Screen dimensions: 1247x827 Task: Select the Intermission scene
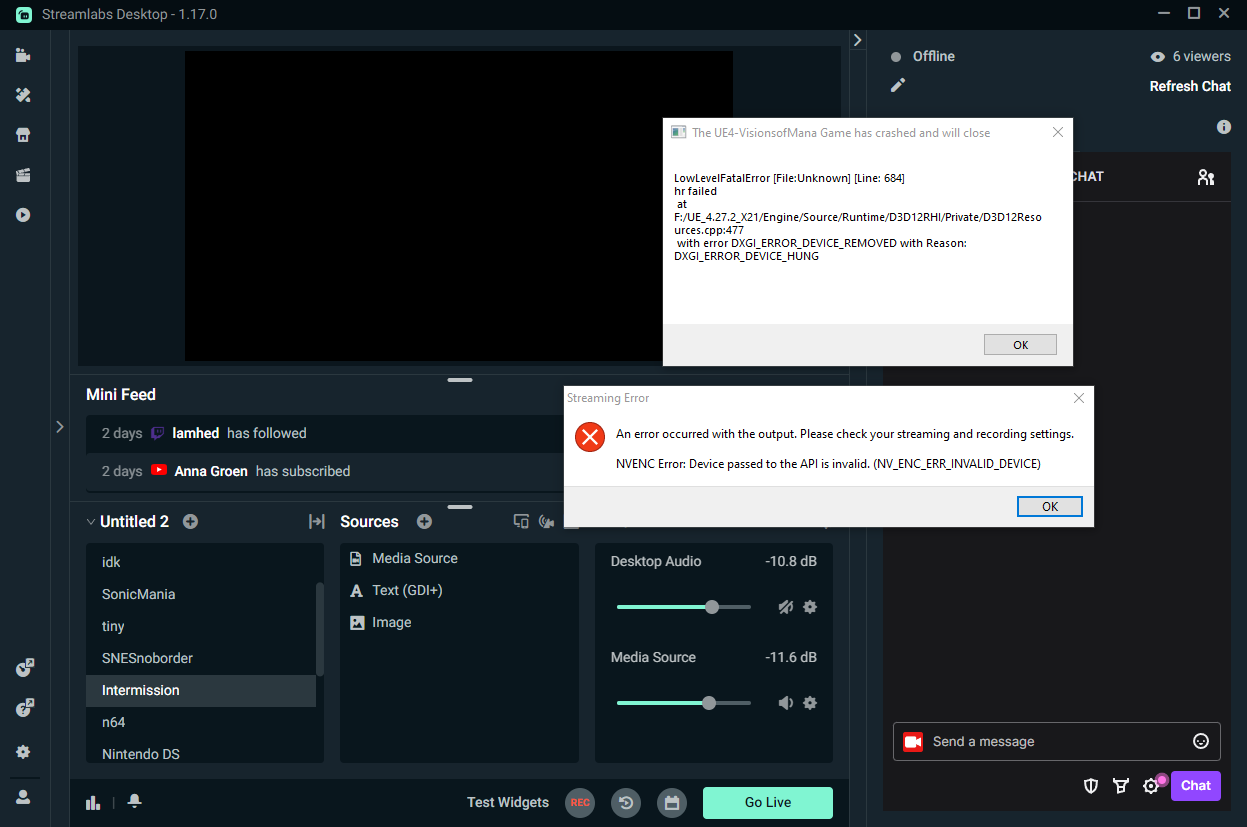(x=201, y=690)
